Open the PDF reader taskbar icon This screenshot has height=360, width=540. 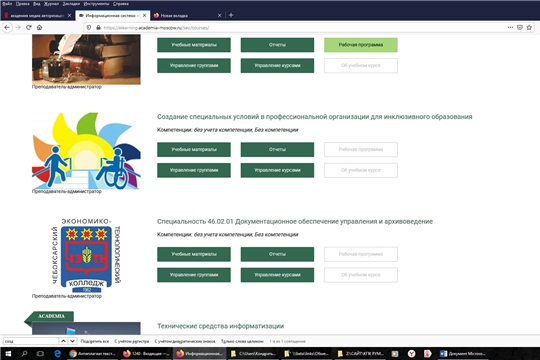pyautogui.click(x=427, y=353)
